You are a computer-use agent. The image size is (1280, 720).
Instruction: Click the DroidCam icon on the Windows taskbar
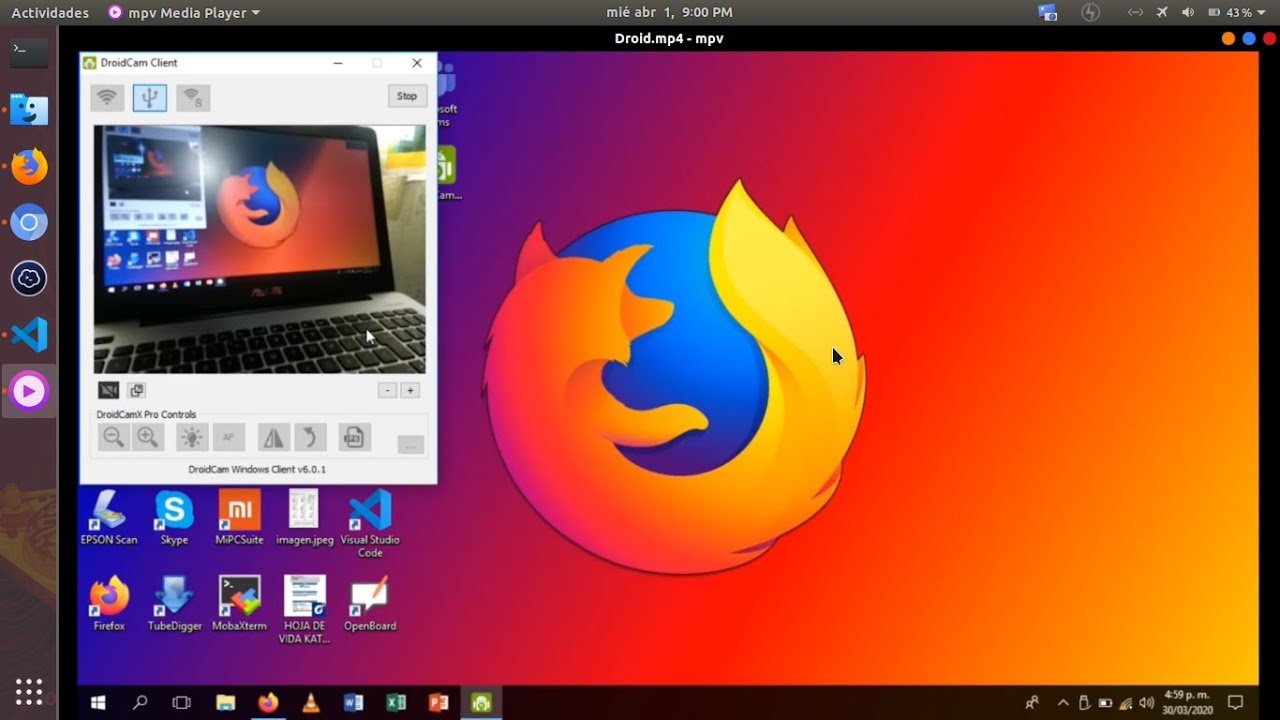[481, 703]
